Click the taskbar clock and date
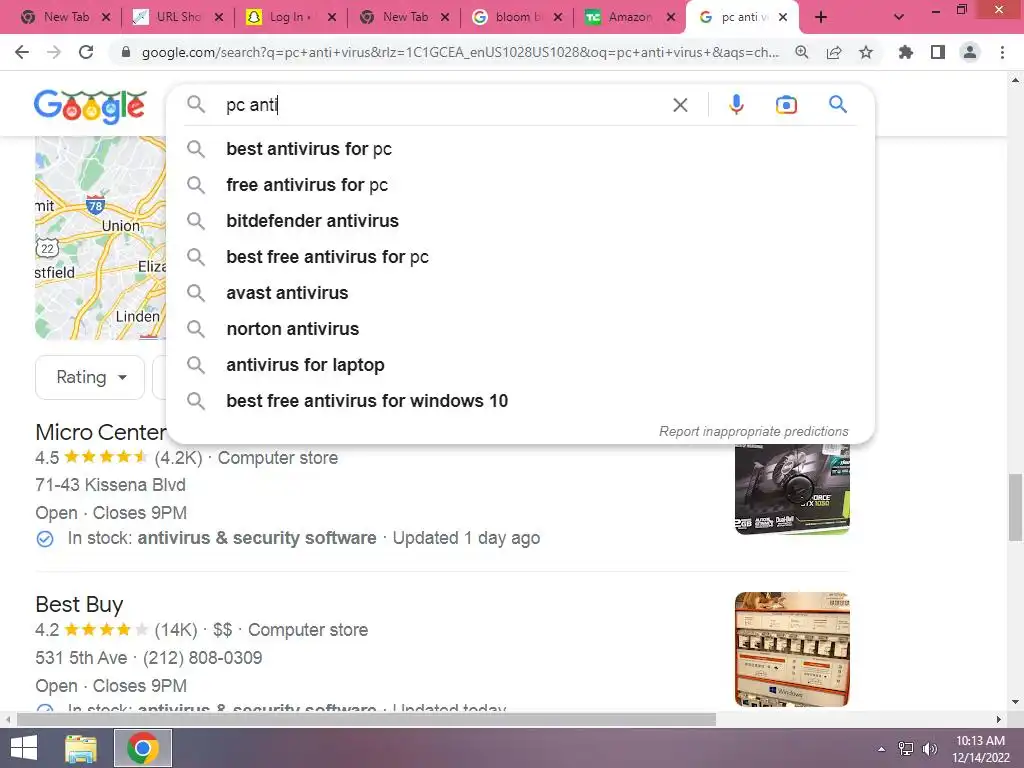 point(981,749)
